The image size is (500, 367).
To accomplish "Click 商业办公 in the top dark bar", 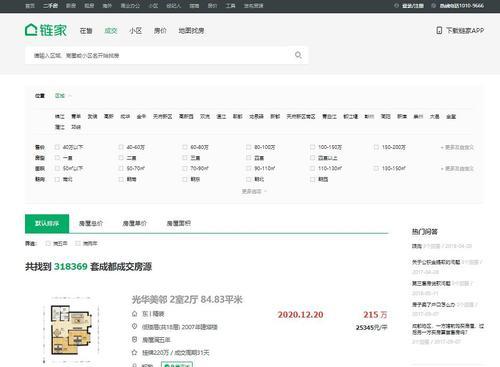I will coord(130,6).
